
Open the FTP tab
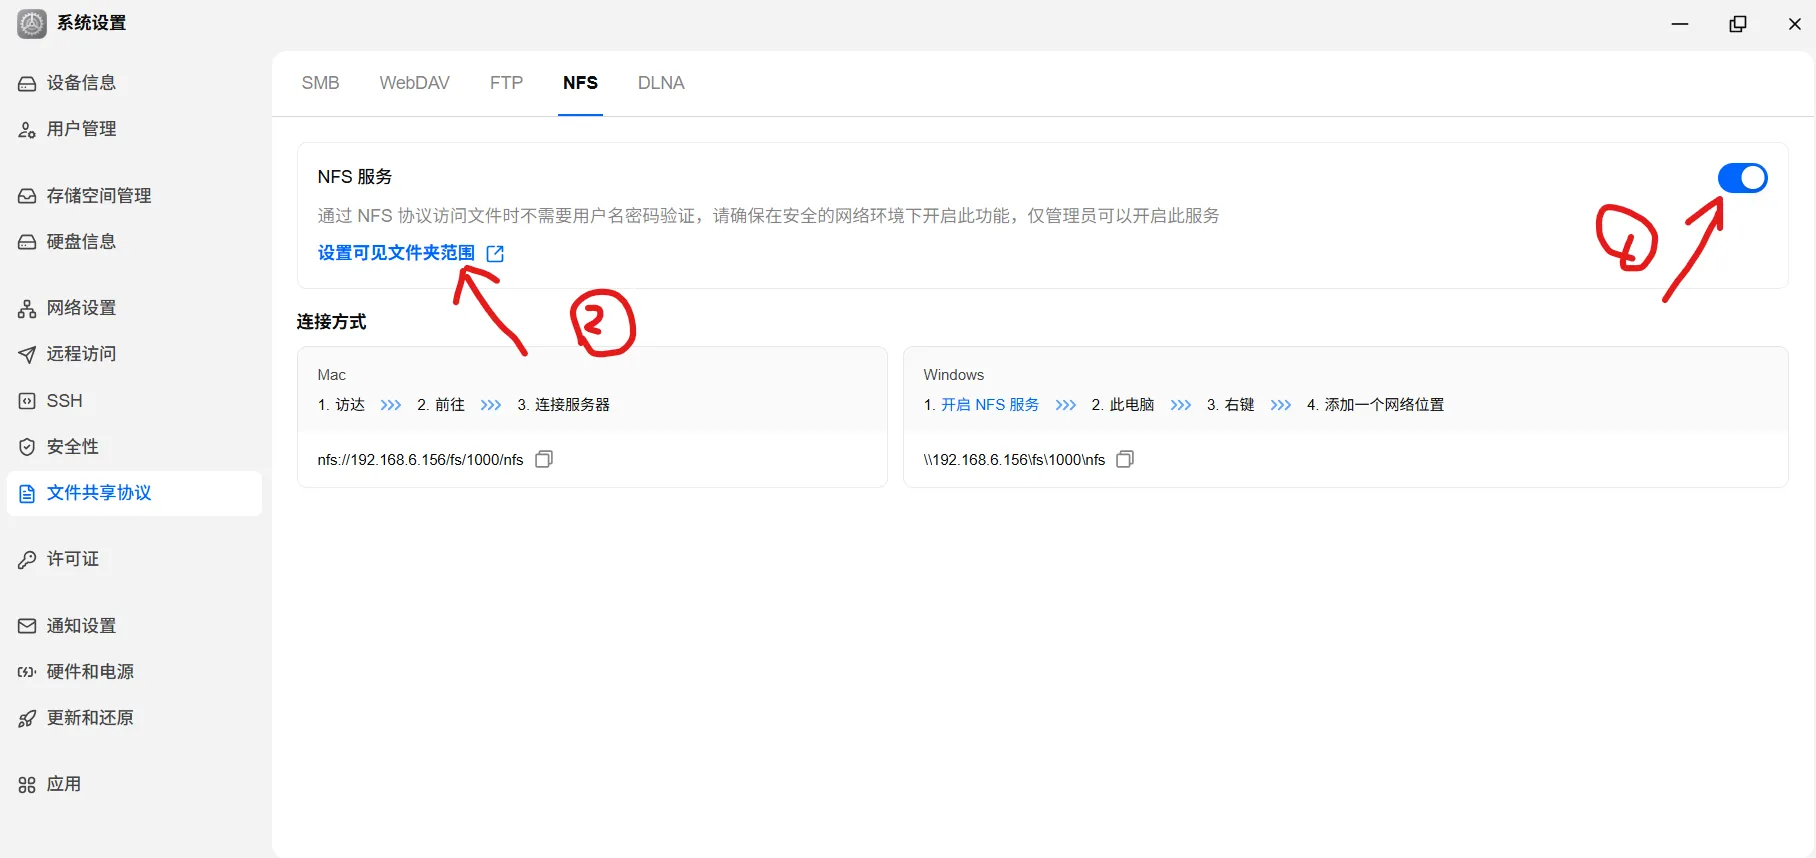[x=507, y=83]
